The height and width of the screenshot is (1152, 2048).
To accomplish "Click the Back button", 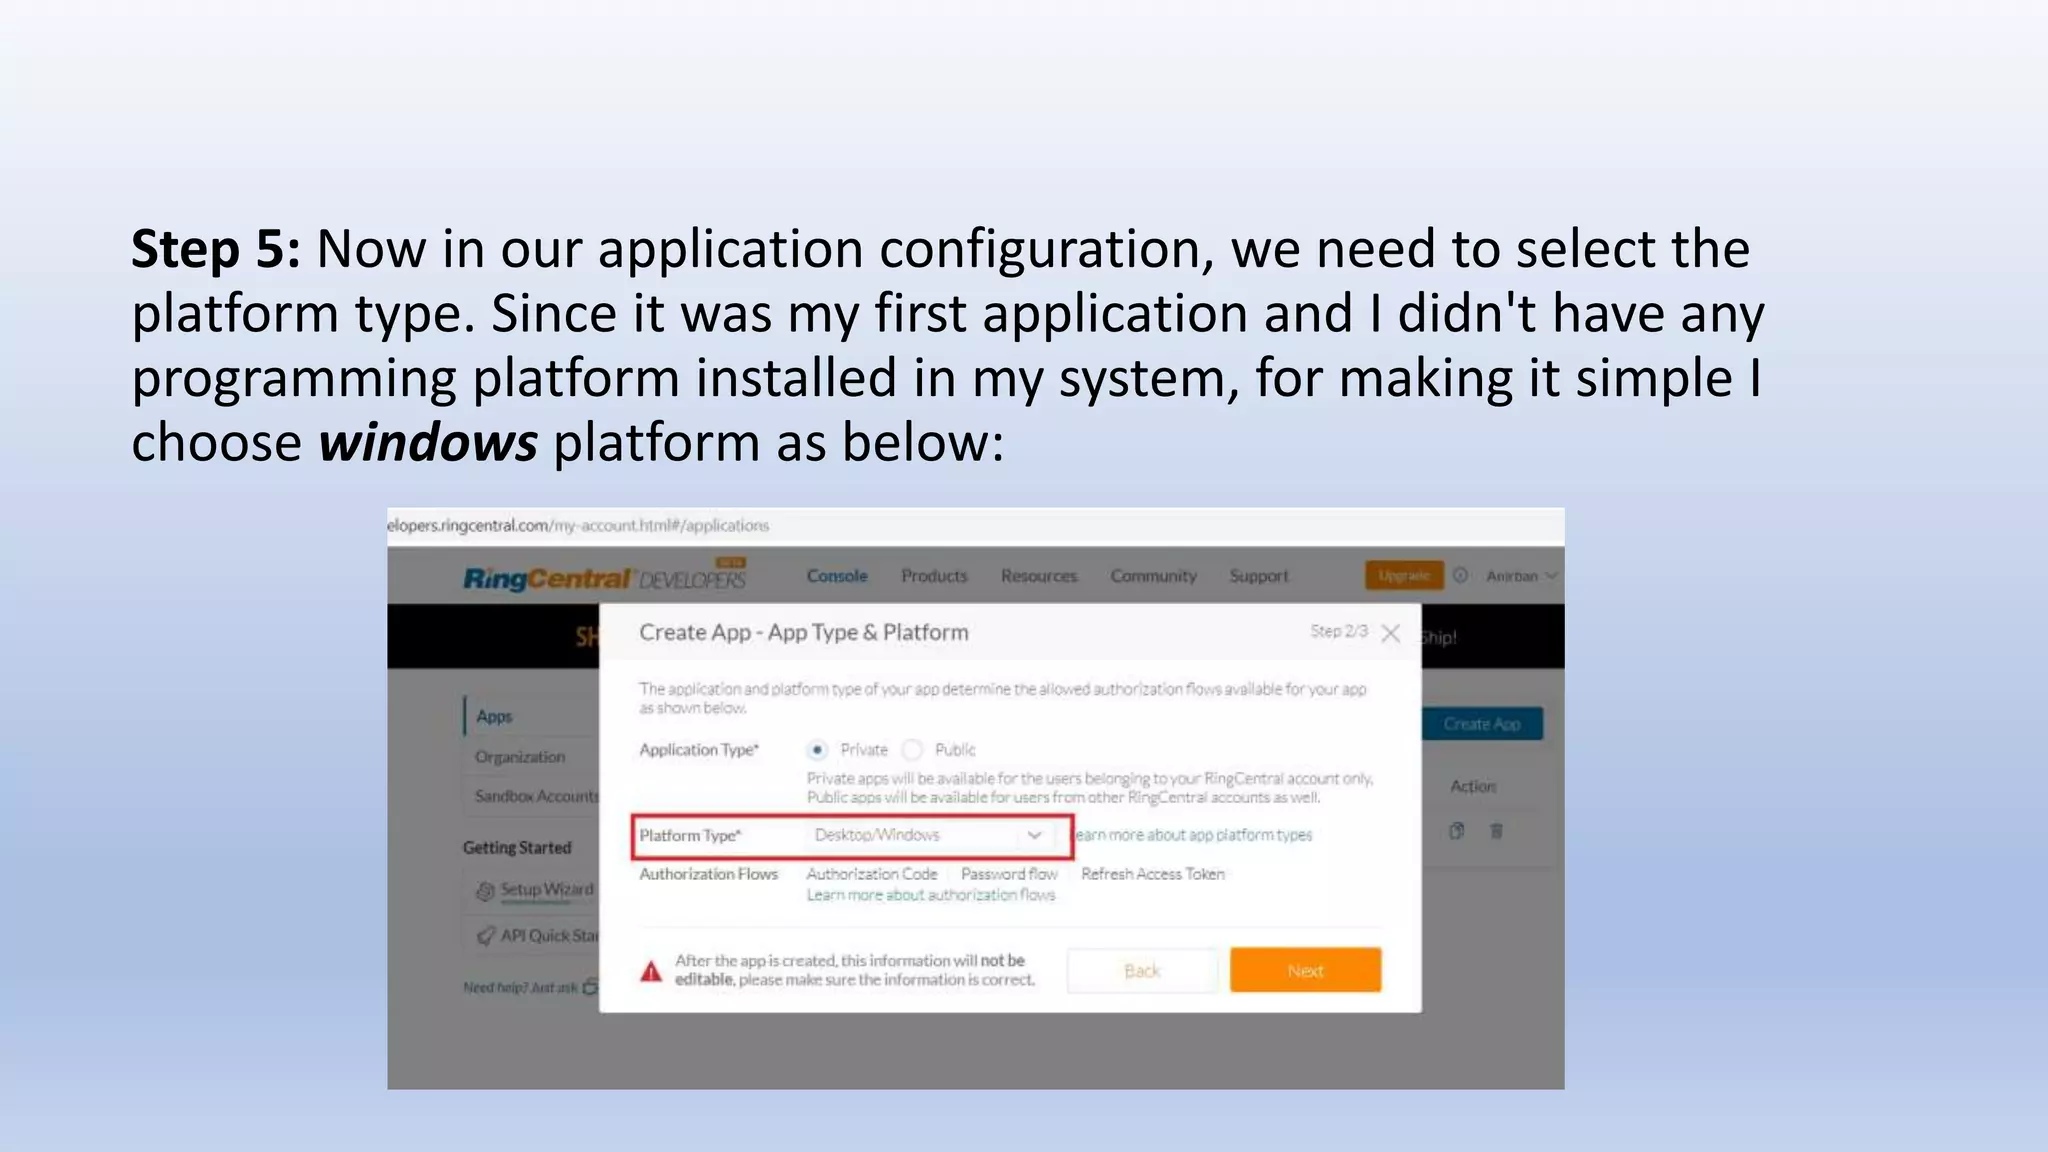I will pos(1142,970).
